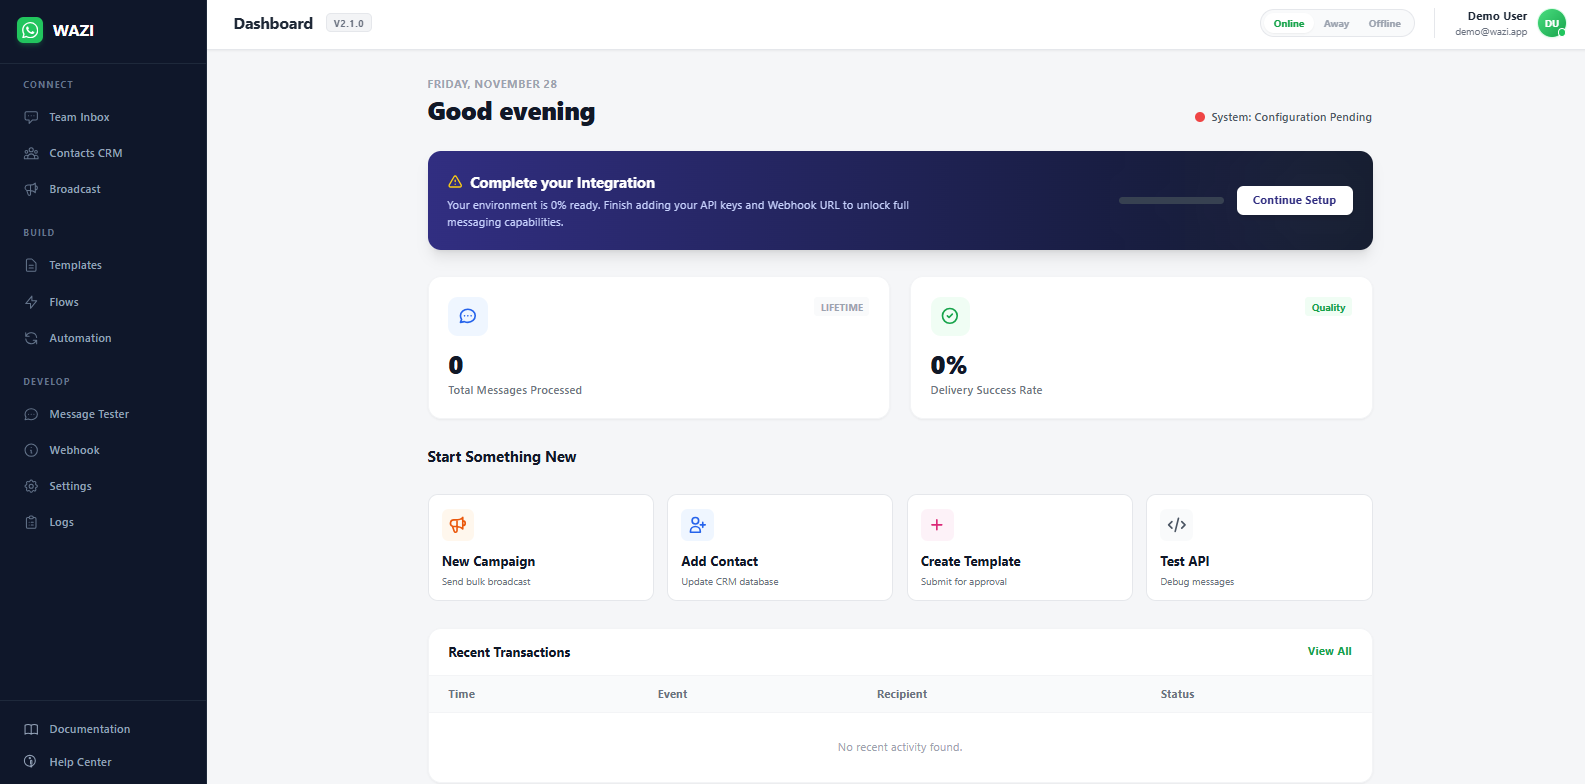Image resolution: width=1585 pixels, height=784 pixels.
Task: Open the Create Template card
Action: coord(1020,547)
